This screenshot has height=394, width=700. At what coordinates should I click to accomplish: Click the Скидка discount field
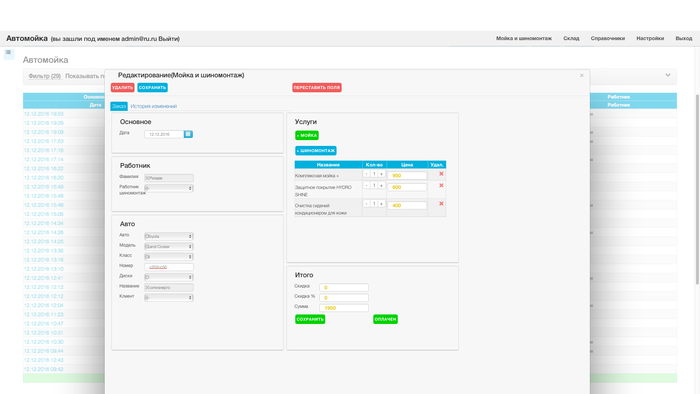click(344, 287)
